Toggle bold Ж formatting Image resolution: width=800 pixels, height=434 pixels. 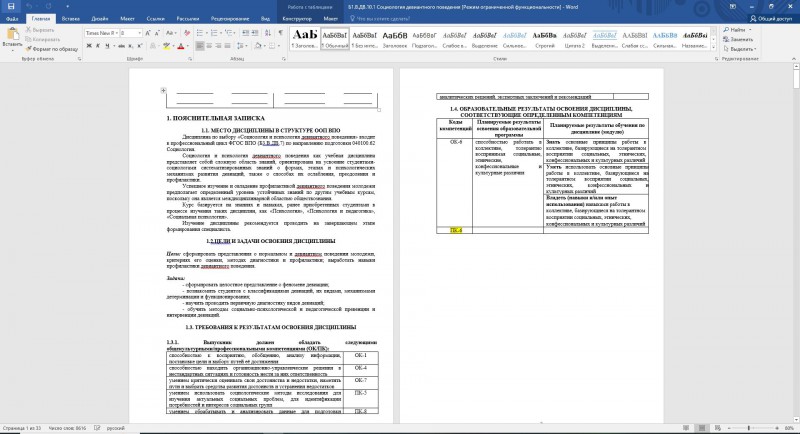coord(89,46)
